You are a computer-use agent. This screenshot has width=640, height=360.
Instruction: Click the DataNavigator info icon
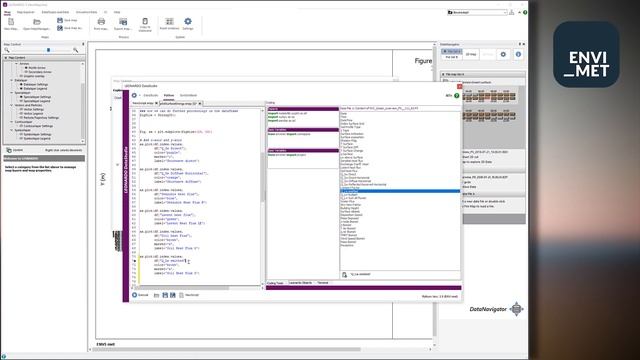[518, 54]
